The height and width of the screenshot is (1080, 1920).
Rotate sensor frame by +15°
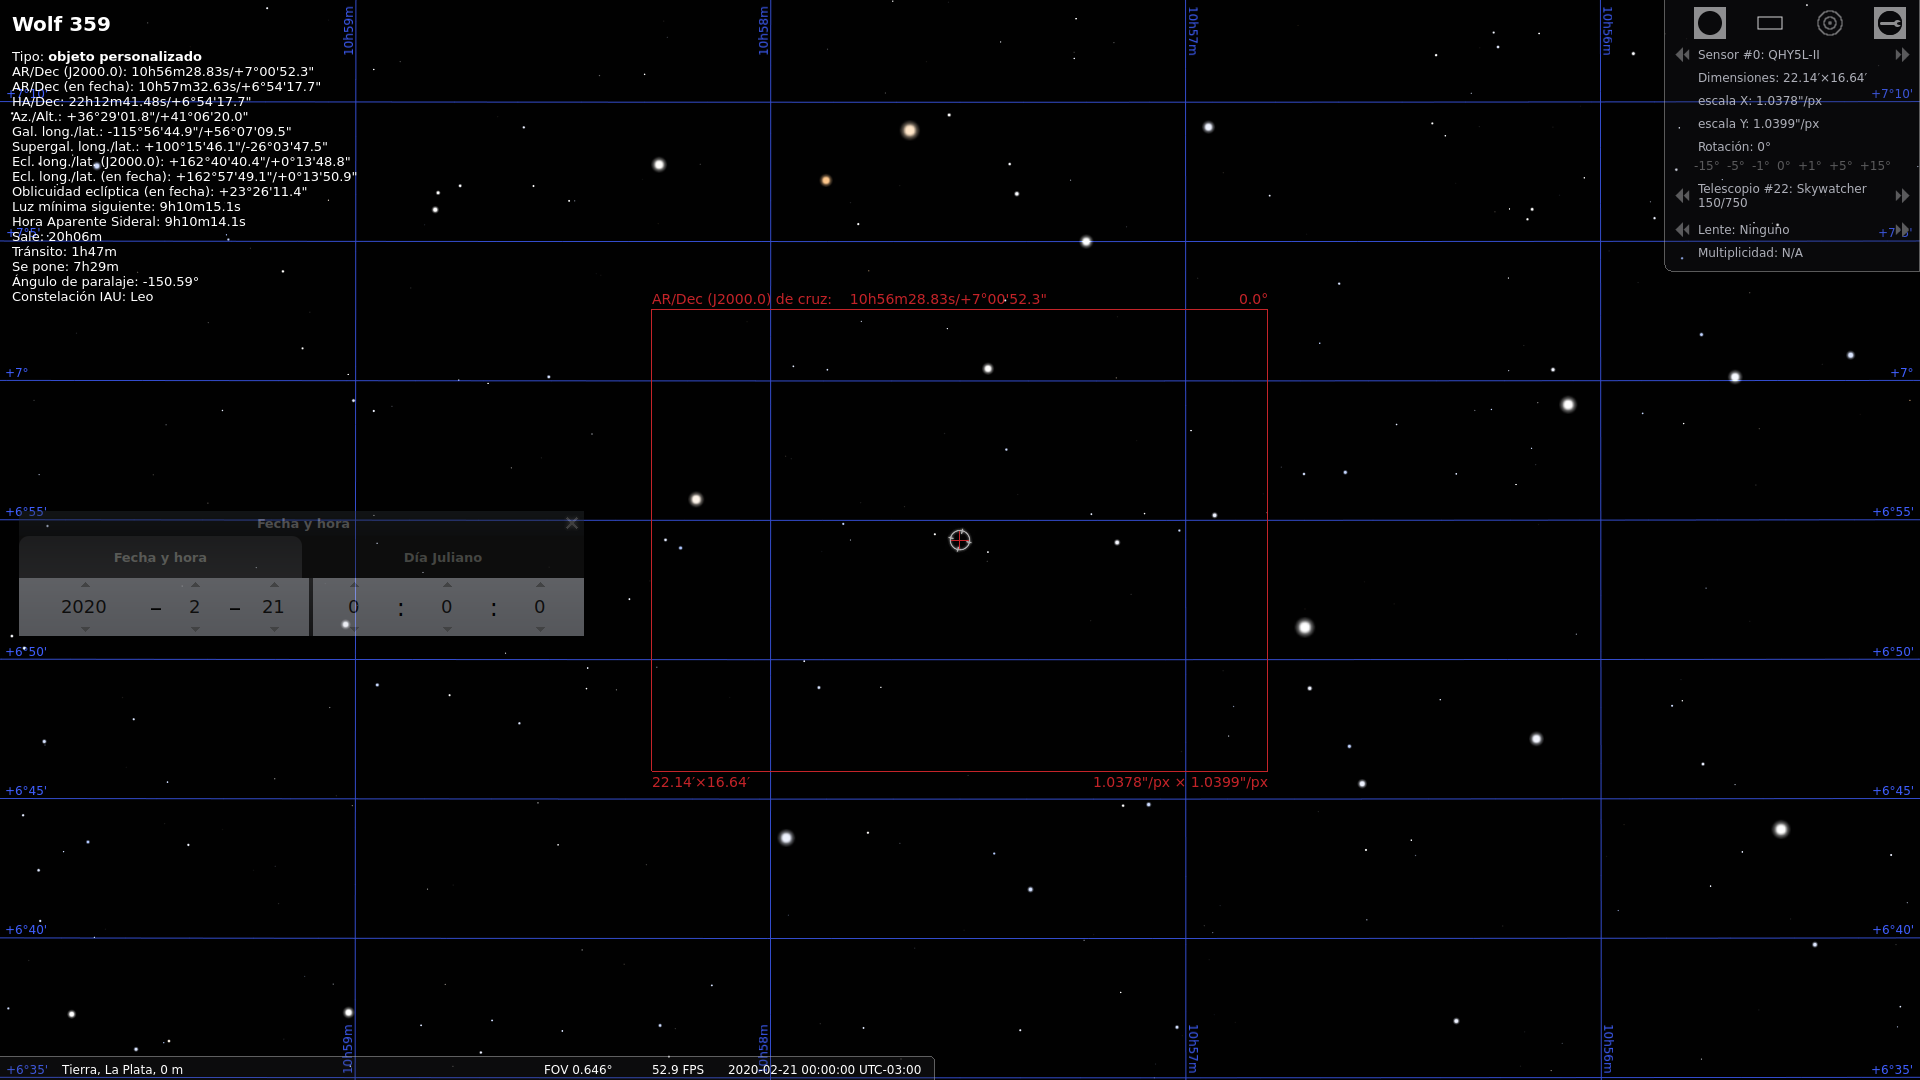(1874, 166)
